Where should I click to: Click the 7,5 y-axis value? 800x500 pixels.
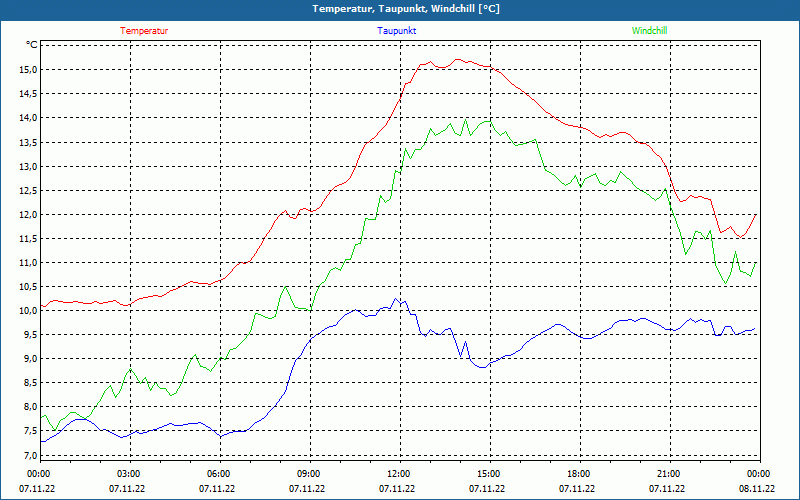point(30,431)
